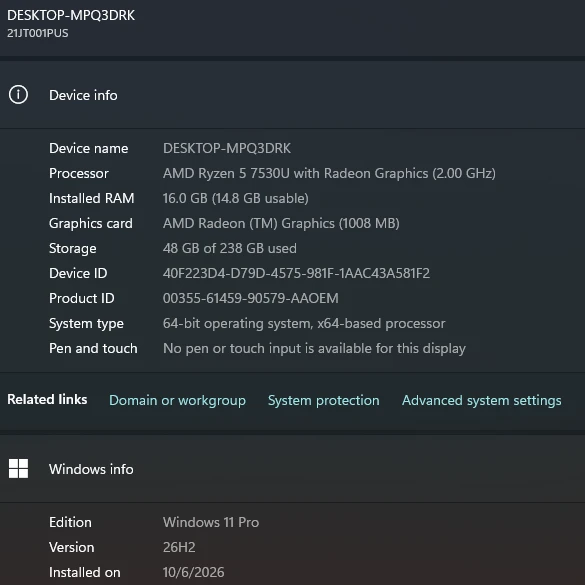Click the Related links label
The image size is (585, 585).
pos(47,400)
